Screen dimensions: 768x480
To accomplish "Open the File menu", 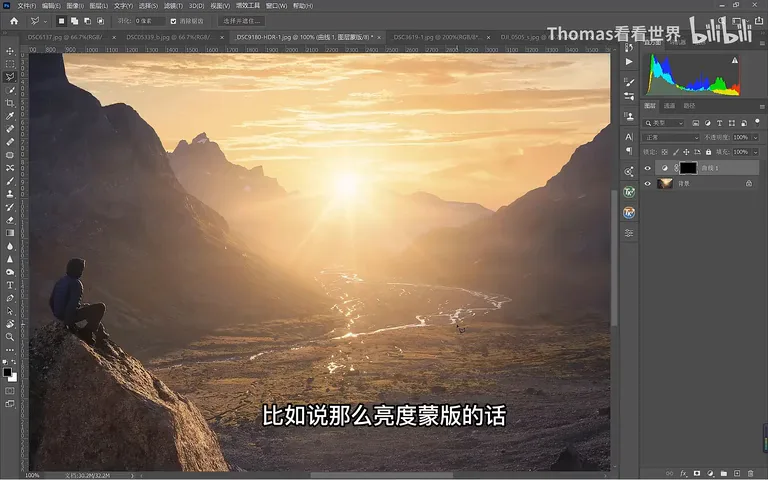I will point(26,6).
